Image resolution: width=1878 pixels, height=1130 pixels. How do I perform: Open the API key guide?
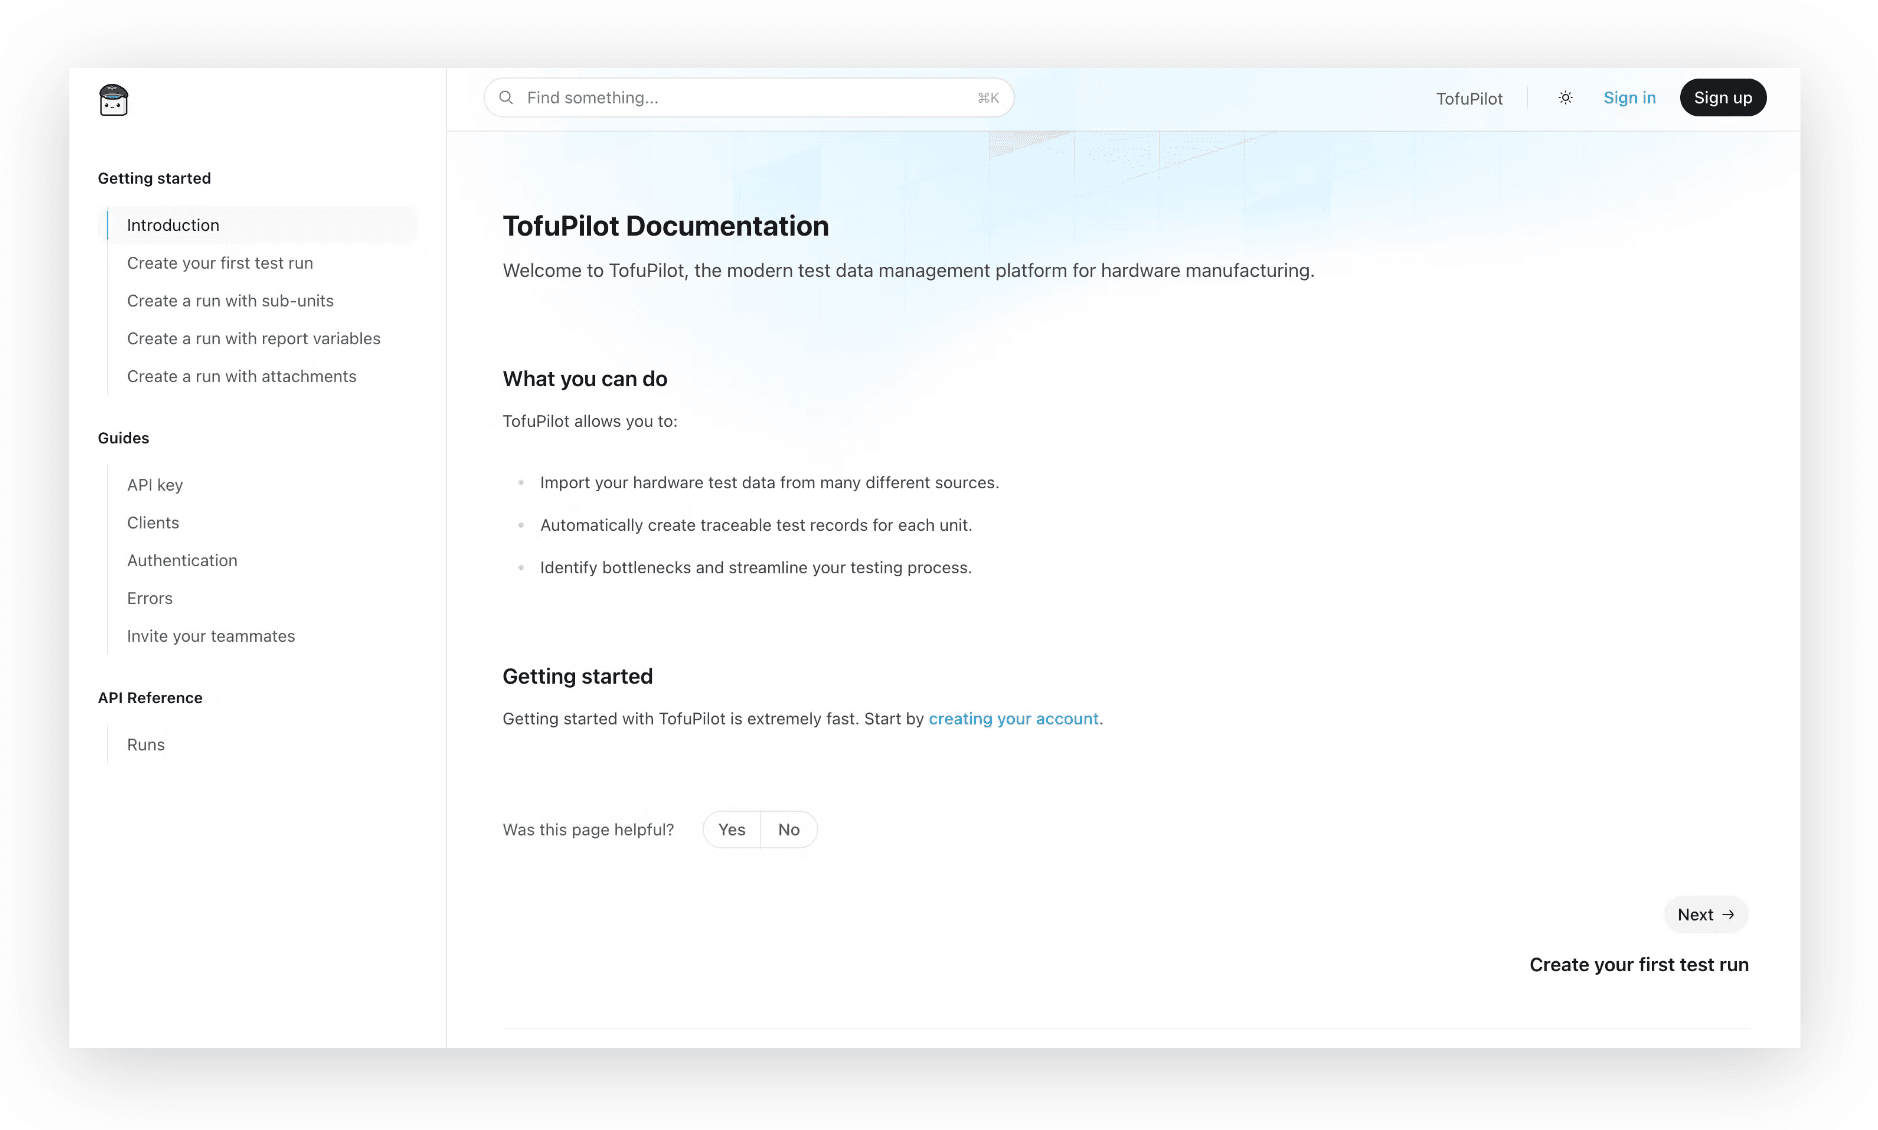(x=155, y=485)
